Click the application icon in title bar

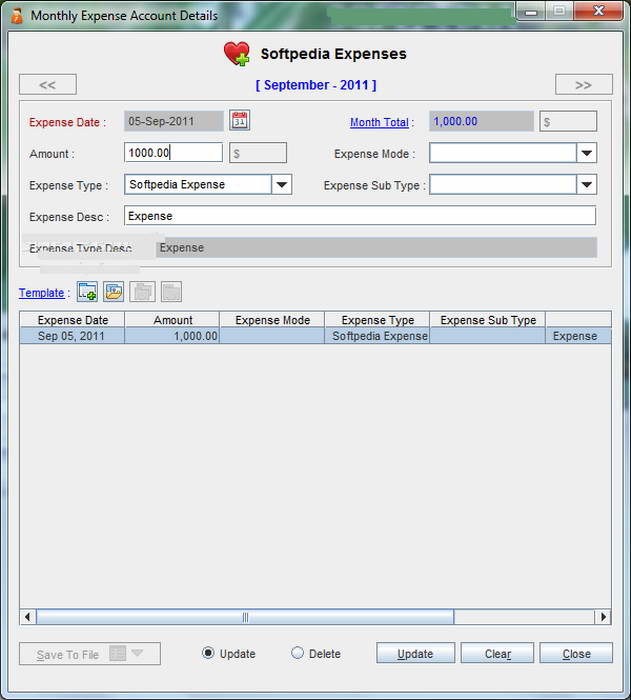[17, 16]
